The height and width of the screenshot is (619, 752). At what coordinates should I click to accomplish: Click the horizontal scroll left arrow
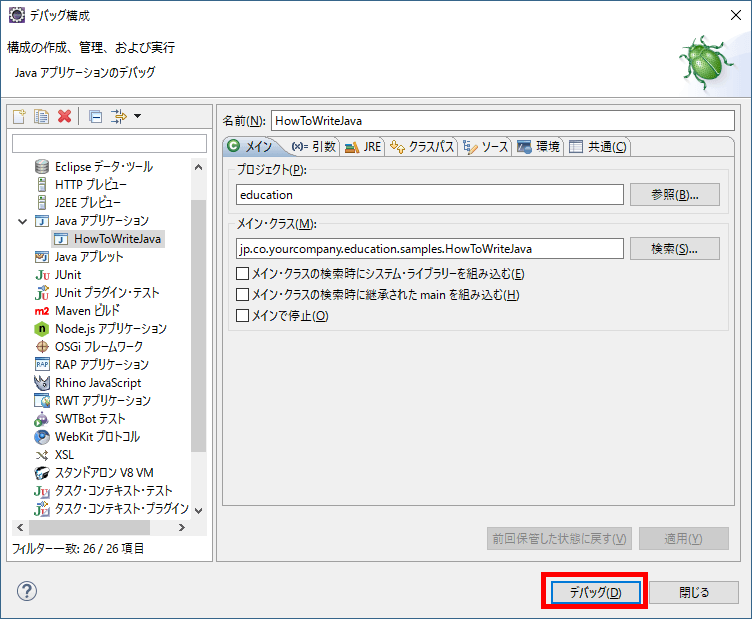click(20, 527)
